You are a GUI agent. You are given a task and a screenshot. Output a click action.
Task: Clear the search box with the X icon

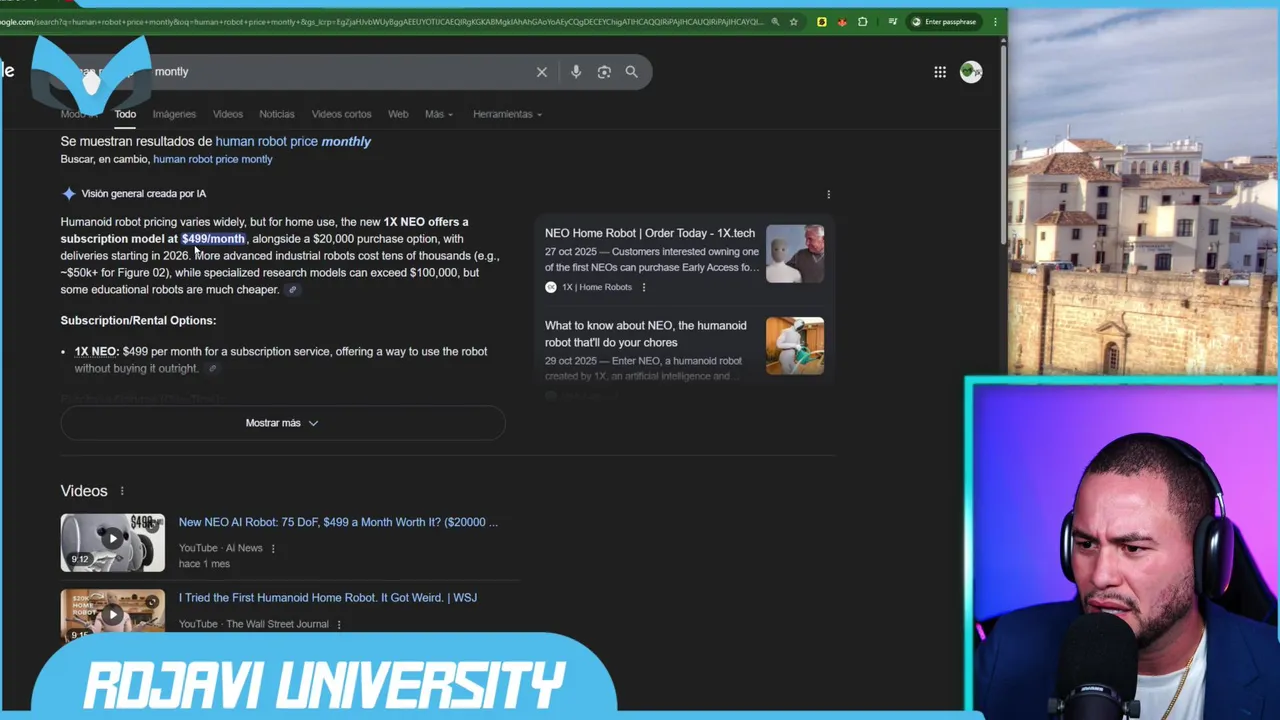point(542,72)
